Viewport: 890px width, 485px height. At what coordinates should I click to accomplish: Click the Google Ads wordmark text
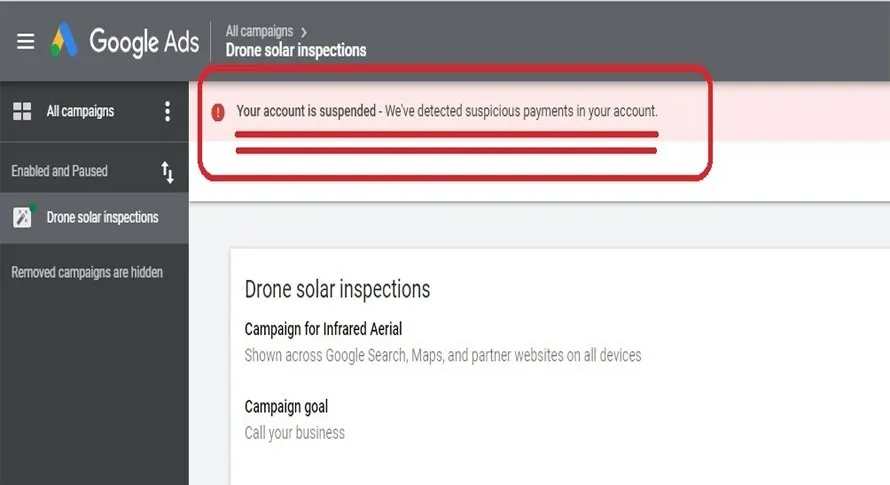tap(144, 41)
